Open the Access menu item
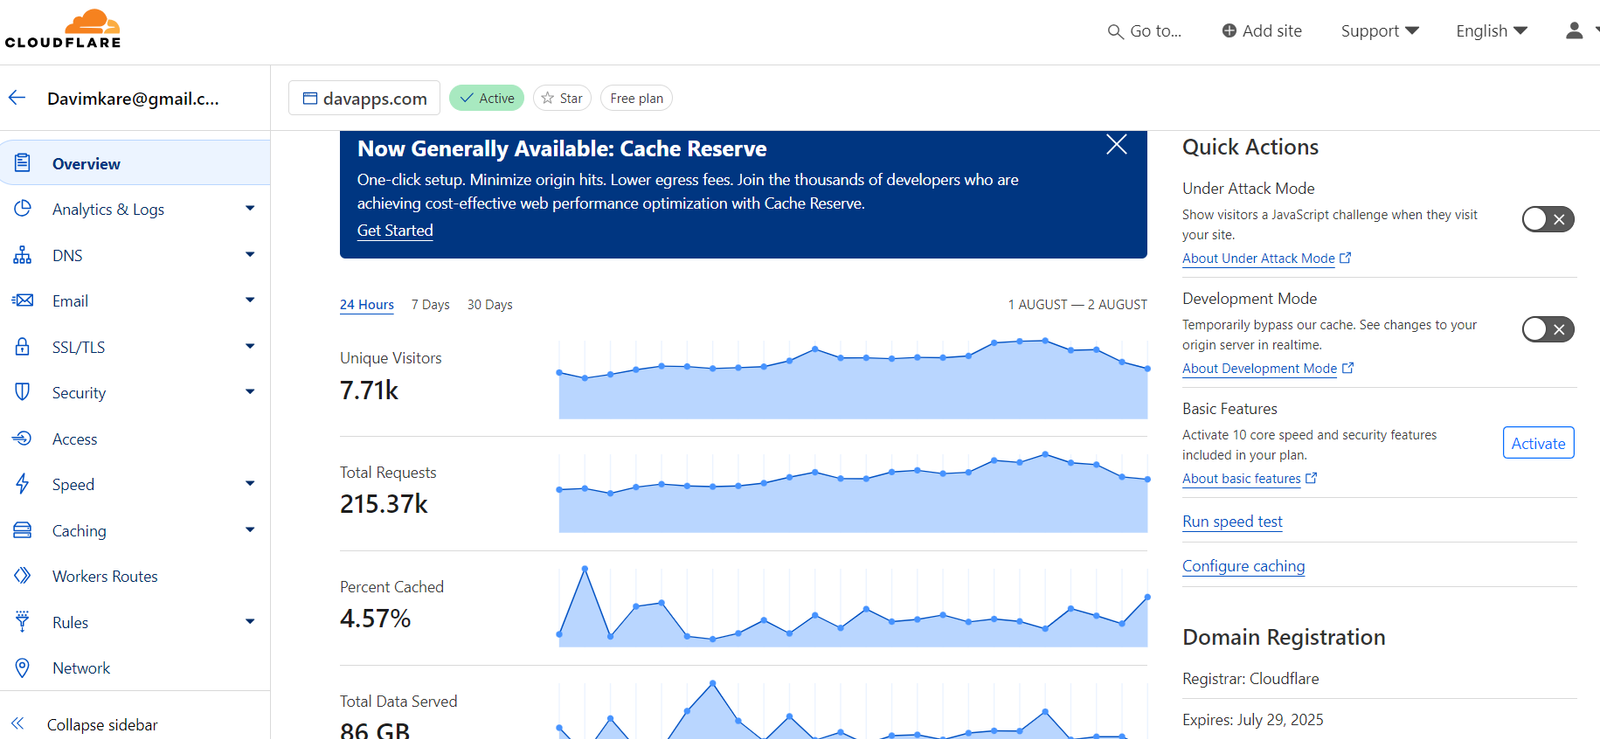This screenshot has height=739, width=1600. click(135, 439)
